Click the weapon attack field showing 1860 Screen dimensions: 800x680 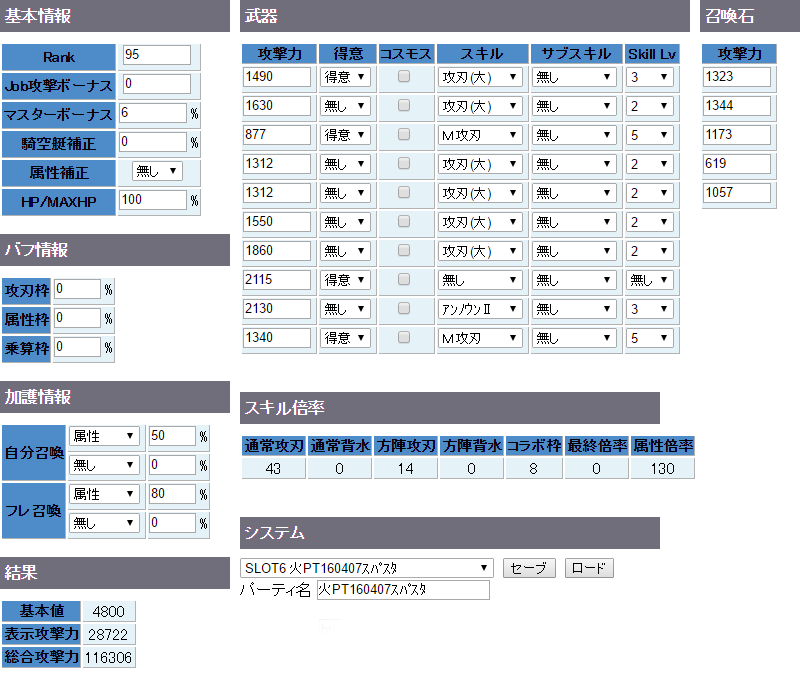coord(277,251)
